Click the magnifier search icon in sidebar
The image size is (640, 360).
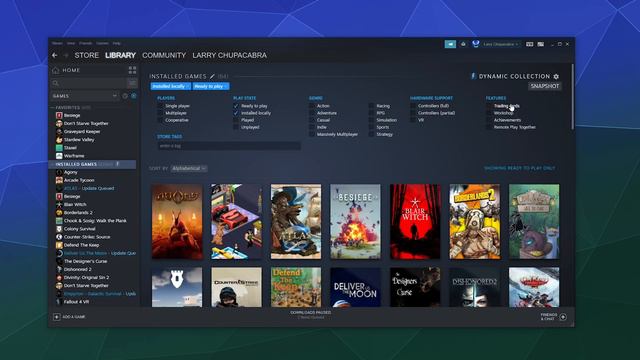tap(56, 83)
